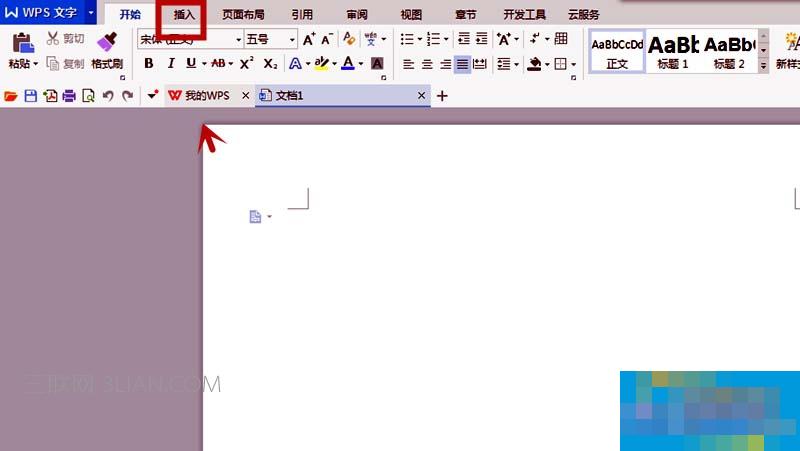
Task: Click the Chinese layout A icon
Action: 504,39
